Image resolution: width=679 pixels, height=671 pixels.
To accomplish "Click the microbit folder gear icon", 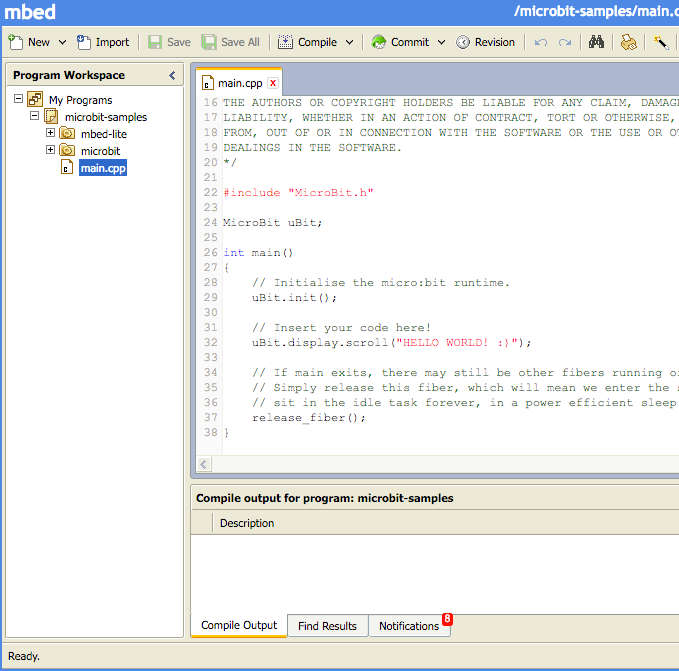I will click(67, 150).
